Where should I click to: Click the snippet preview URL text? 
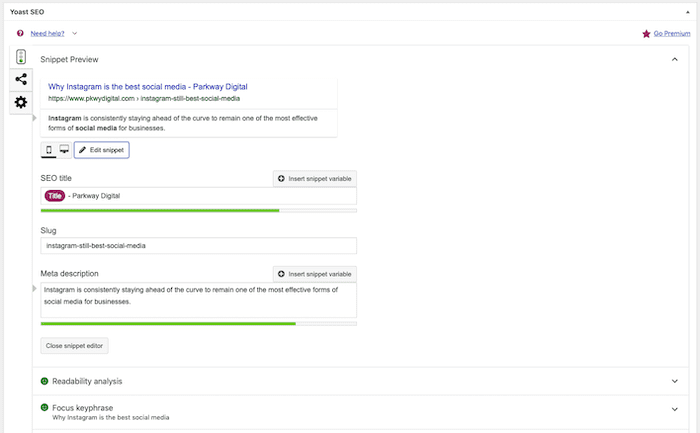[144, 99]
